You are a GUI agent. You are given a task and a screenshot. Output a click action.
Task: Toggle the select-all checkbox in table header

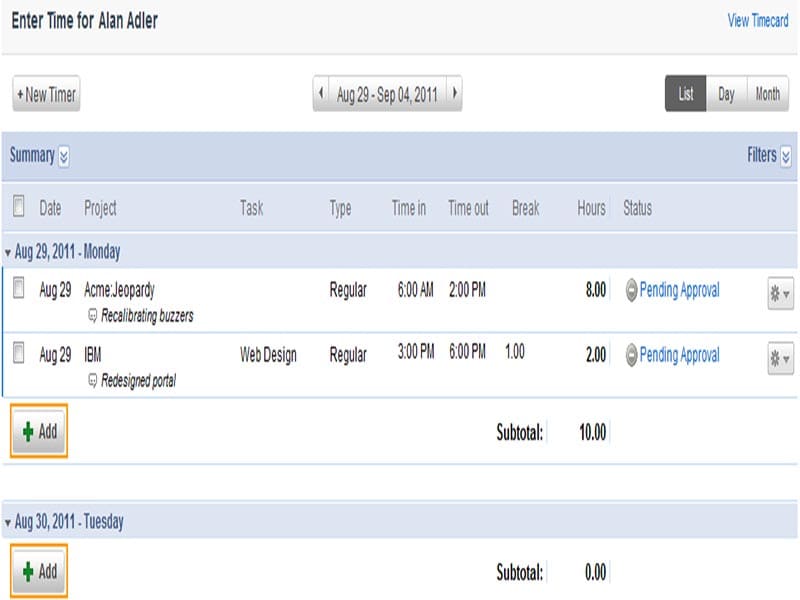(18, 207)
